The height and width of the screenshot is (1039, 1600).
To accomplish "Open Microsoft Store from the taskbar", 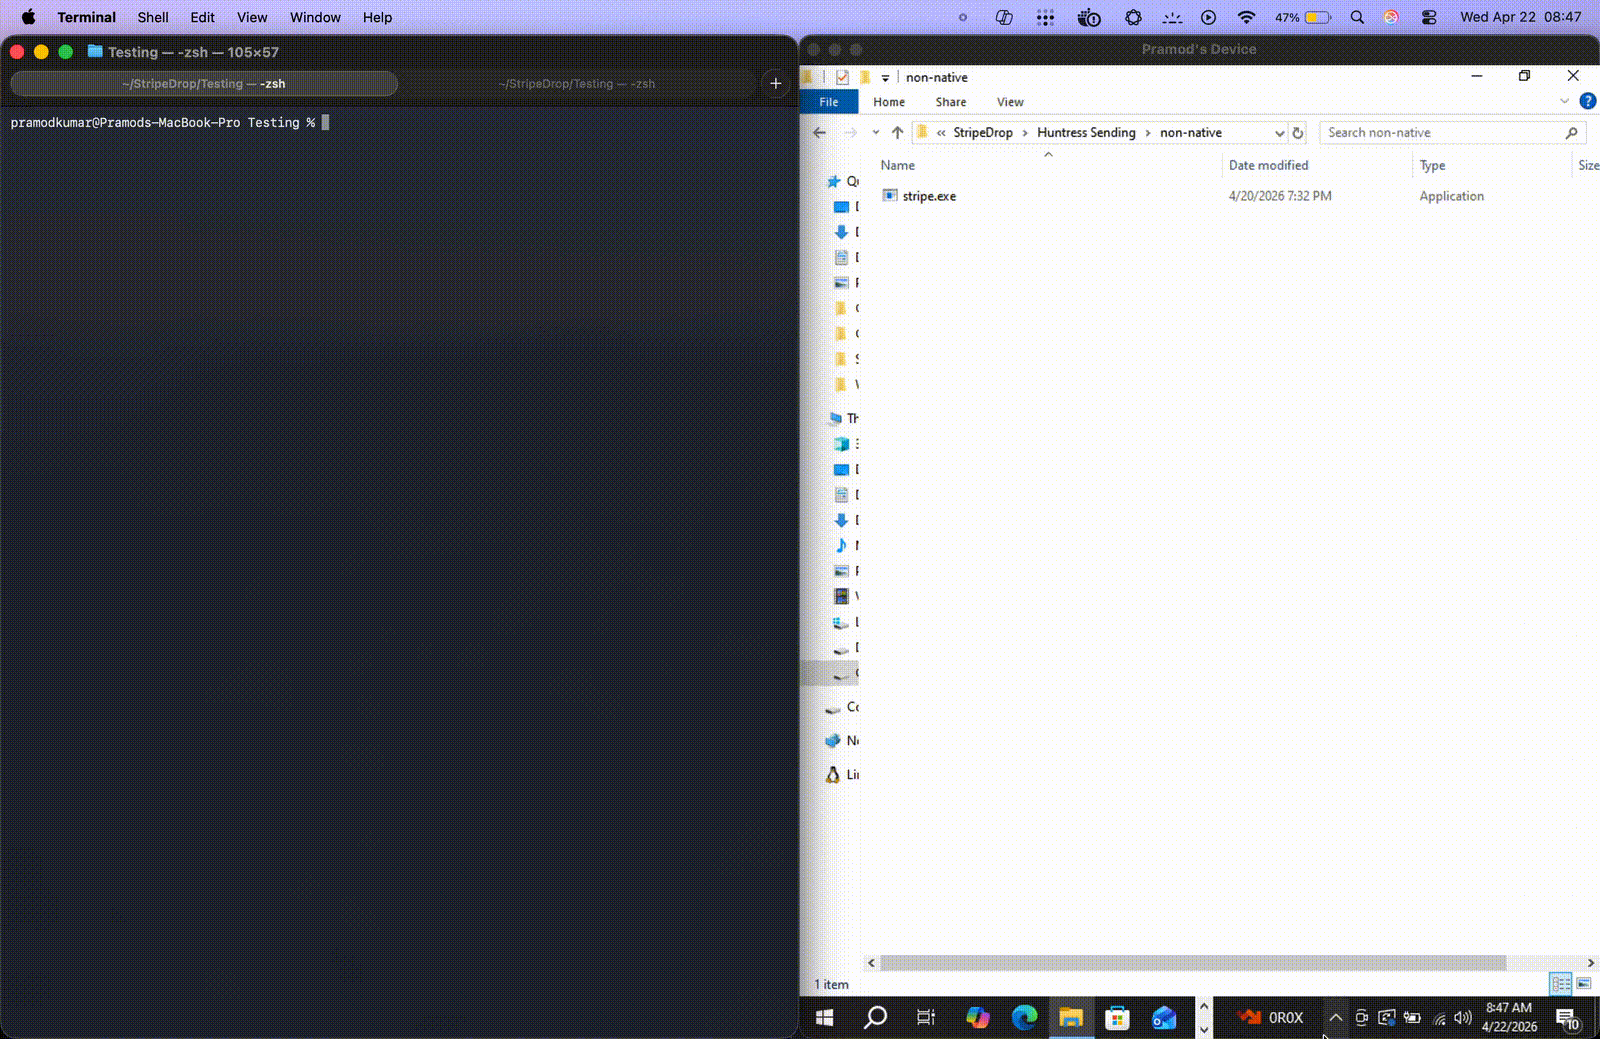I will pyautogui.click(x=1117, y=1018).
